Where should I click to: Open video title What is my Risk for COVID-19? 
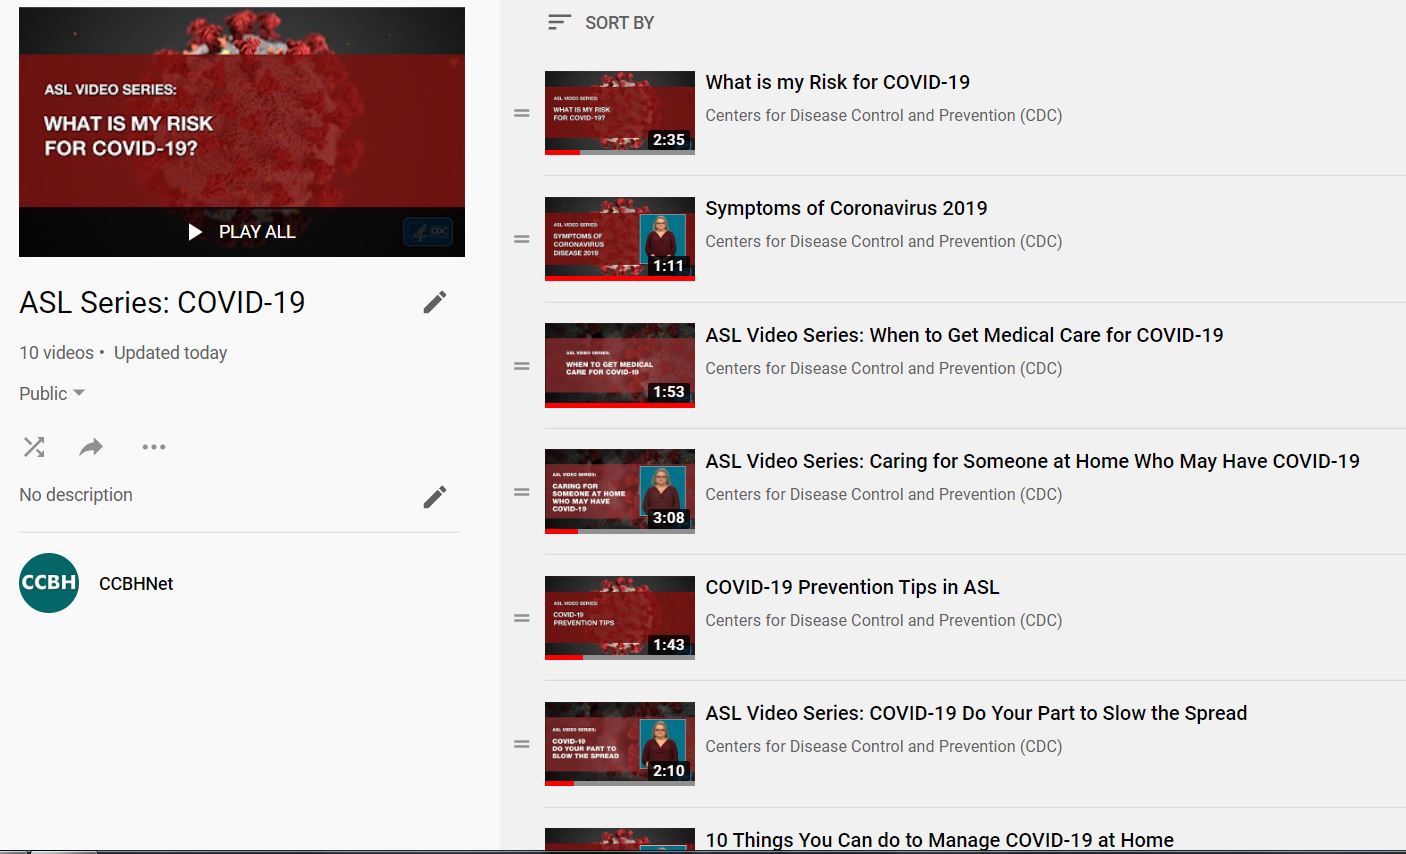coord(838,82)
